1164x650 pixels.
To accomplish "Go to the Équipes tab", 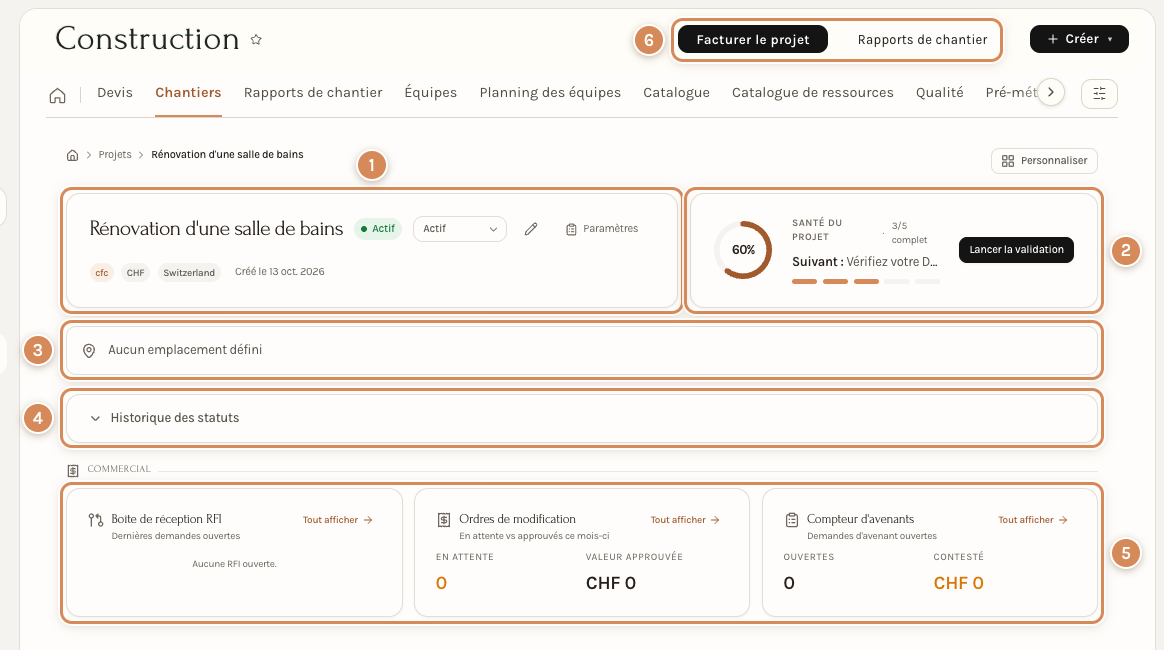I will 431,93.
